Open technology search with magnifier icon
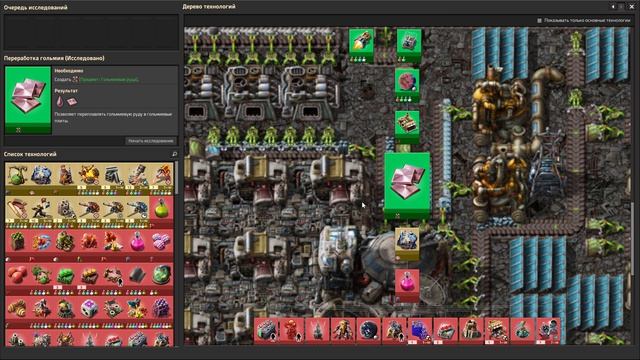Image resolution: width=640 pixels, height=360 pixels. coord(174,154)
